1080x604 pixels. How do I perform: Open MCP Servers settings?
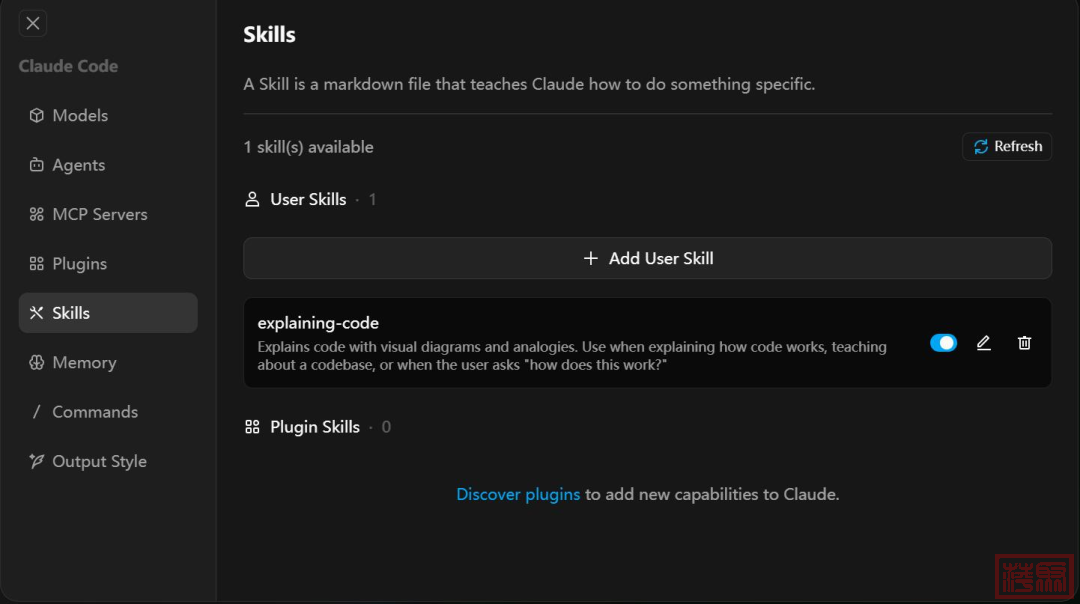(99, 214)
